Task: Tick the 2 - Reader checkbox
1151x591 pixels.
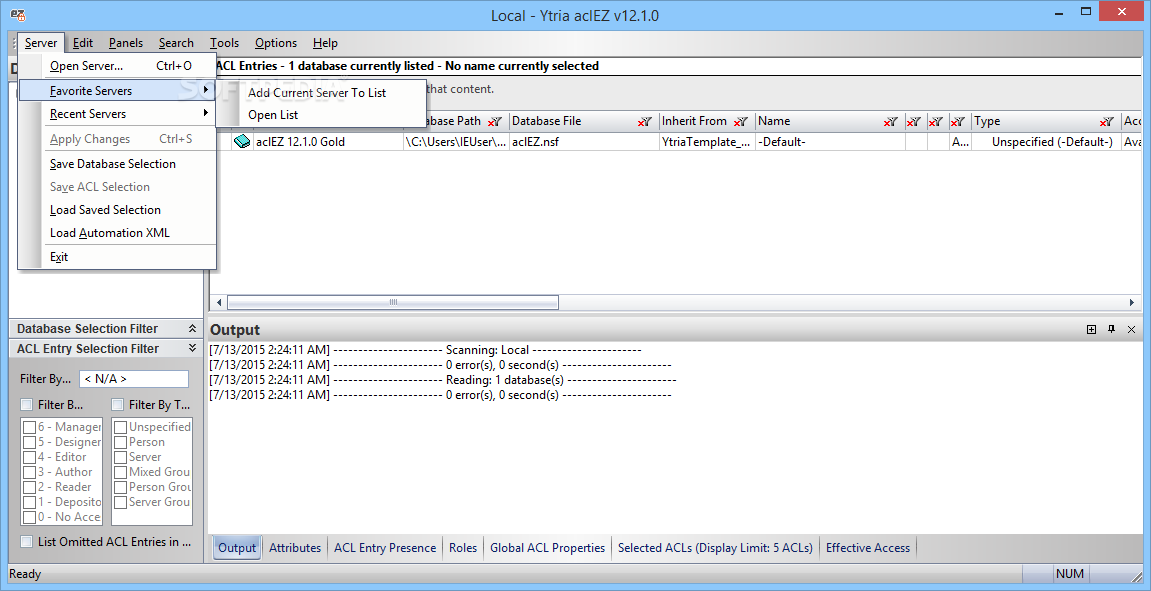Action: click(29, 487)
